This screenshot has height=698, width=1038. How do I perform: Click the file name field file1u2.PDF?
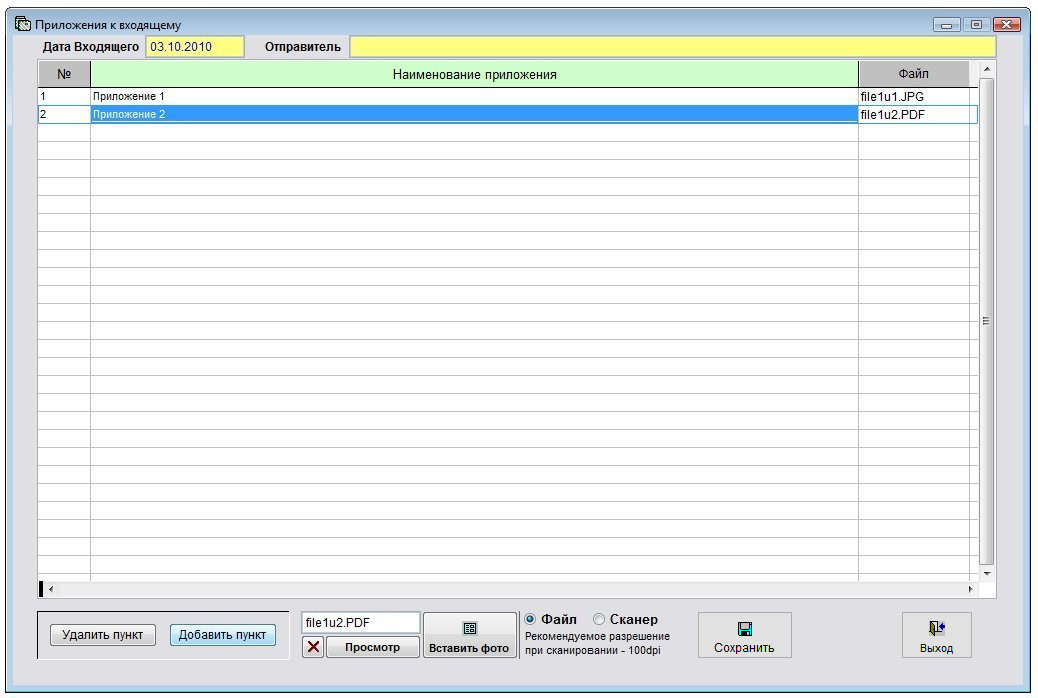(361, 623)
